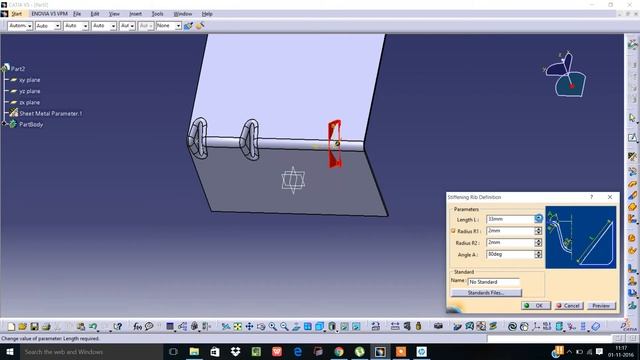Open the Tools menu
The height and width of the screenshot is (360, 640).
coord(157,14)
